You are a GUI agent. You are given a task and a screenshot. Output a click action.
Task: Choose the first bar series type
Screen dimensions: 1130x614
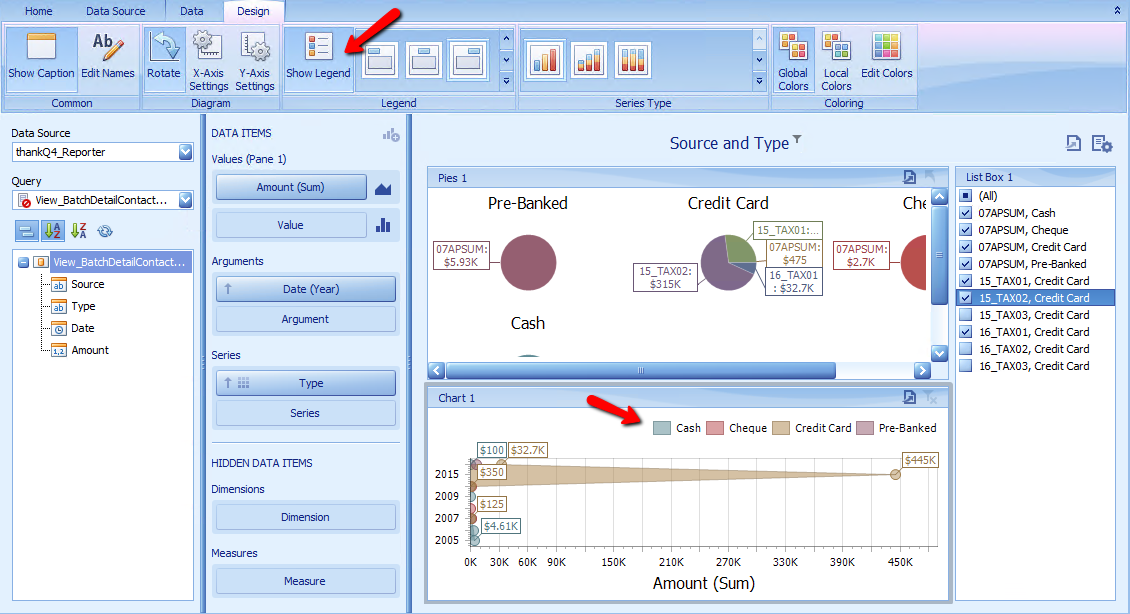(545, 60)
